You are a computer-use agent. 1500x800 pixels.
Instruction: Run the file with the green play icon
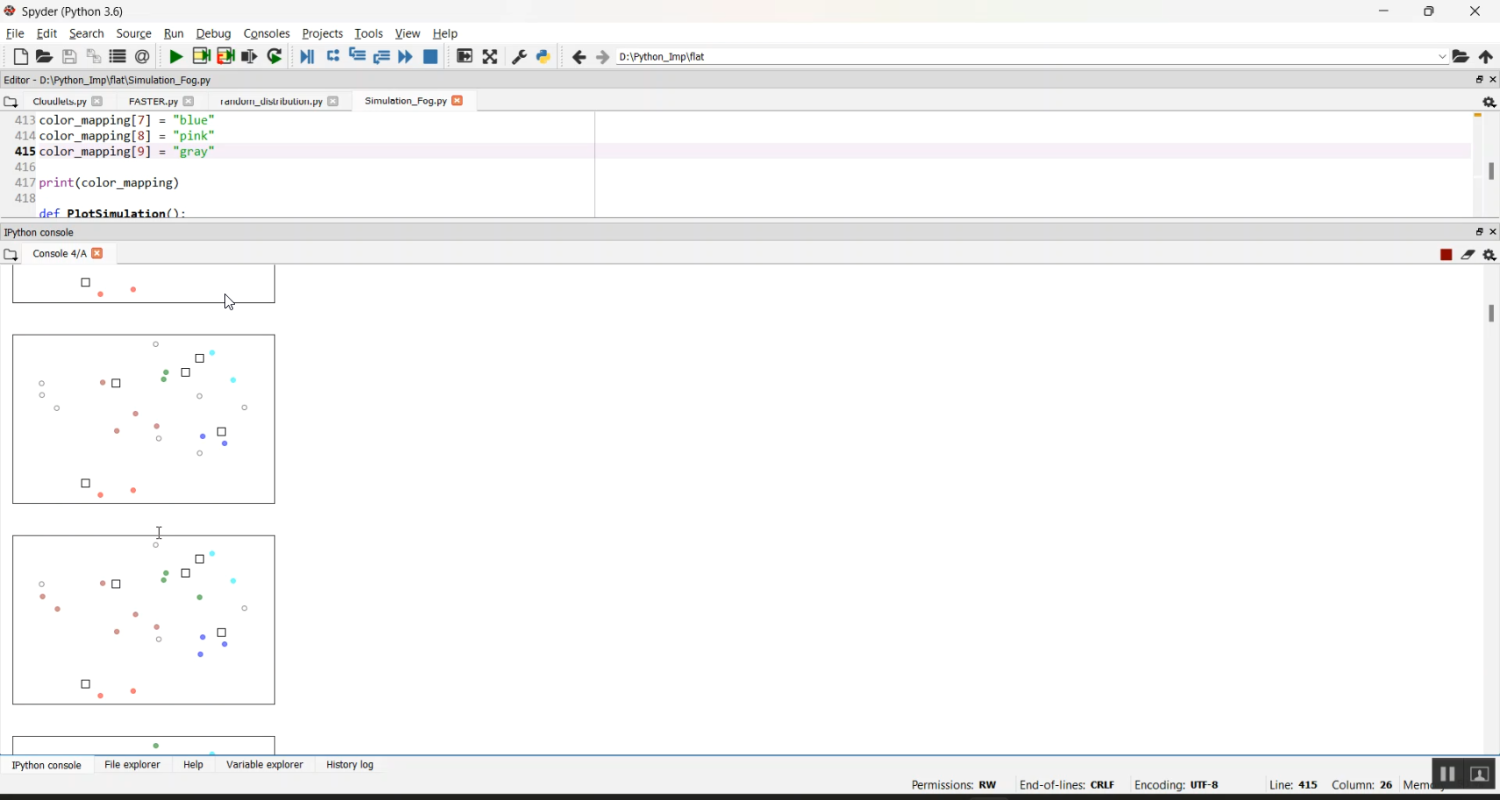(x=176, y=57)
